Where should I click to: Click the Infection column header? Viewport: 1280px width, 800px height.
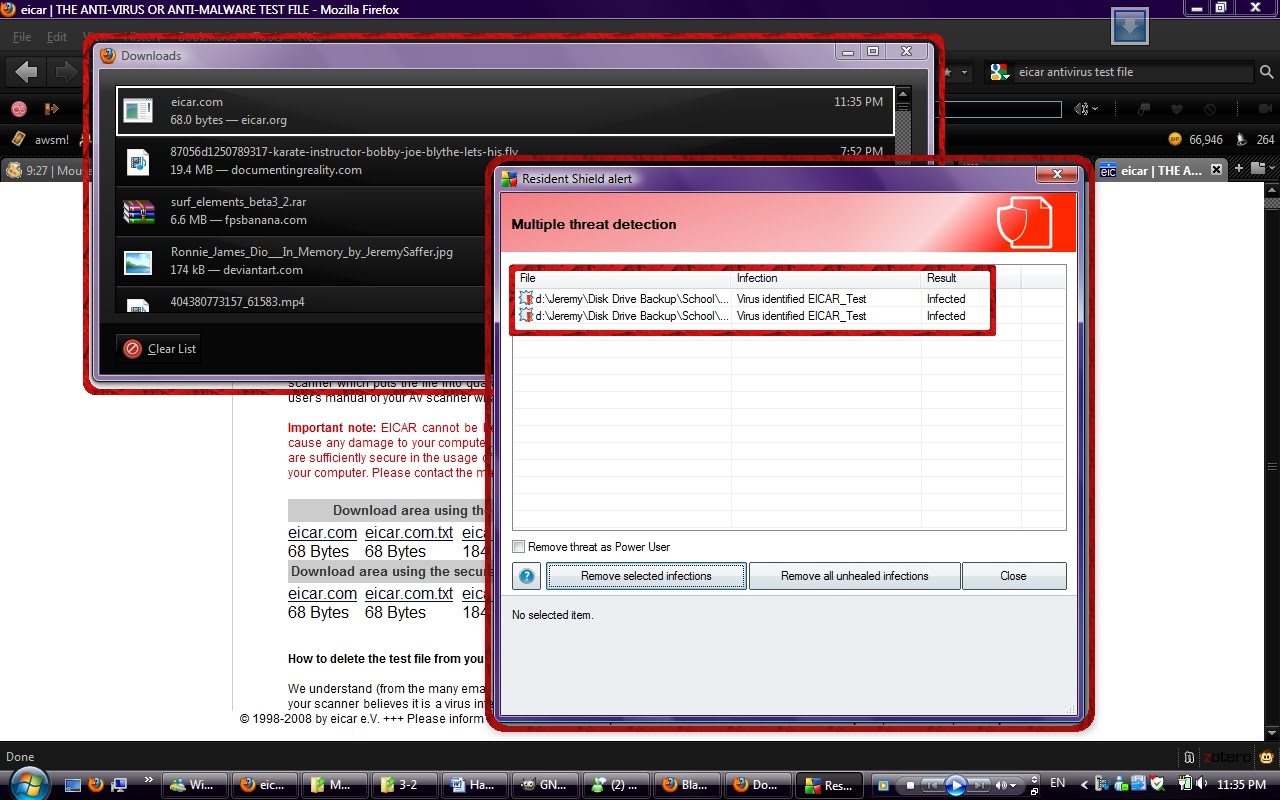click(826, 278)
